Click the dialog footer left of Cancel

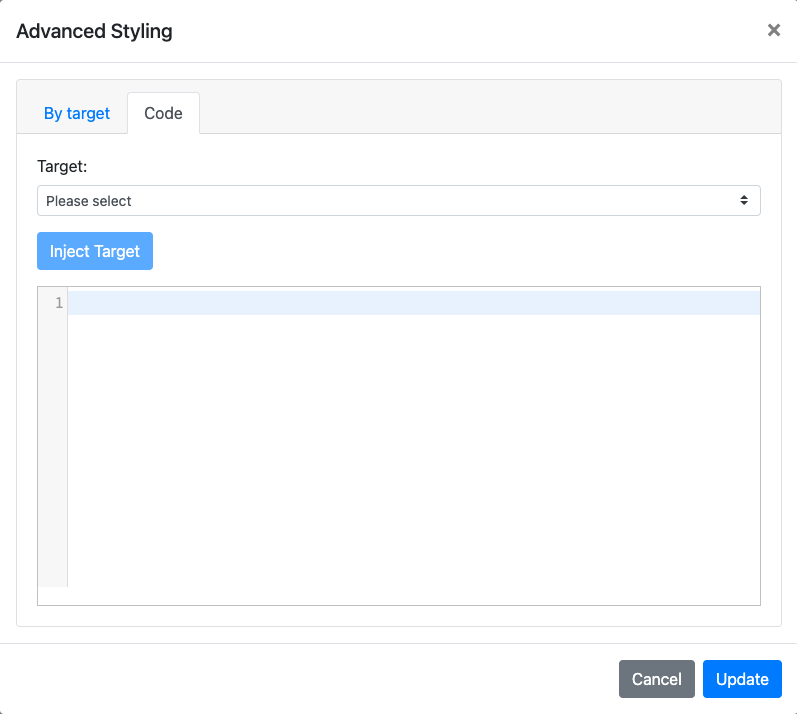click(x=300, y=679)
